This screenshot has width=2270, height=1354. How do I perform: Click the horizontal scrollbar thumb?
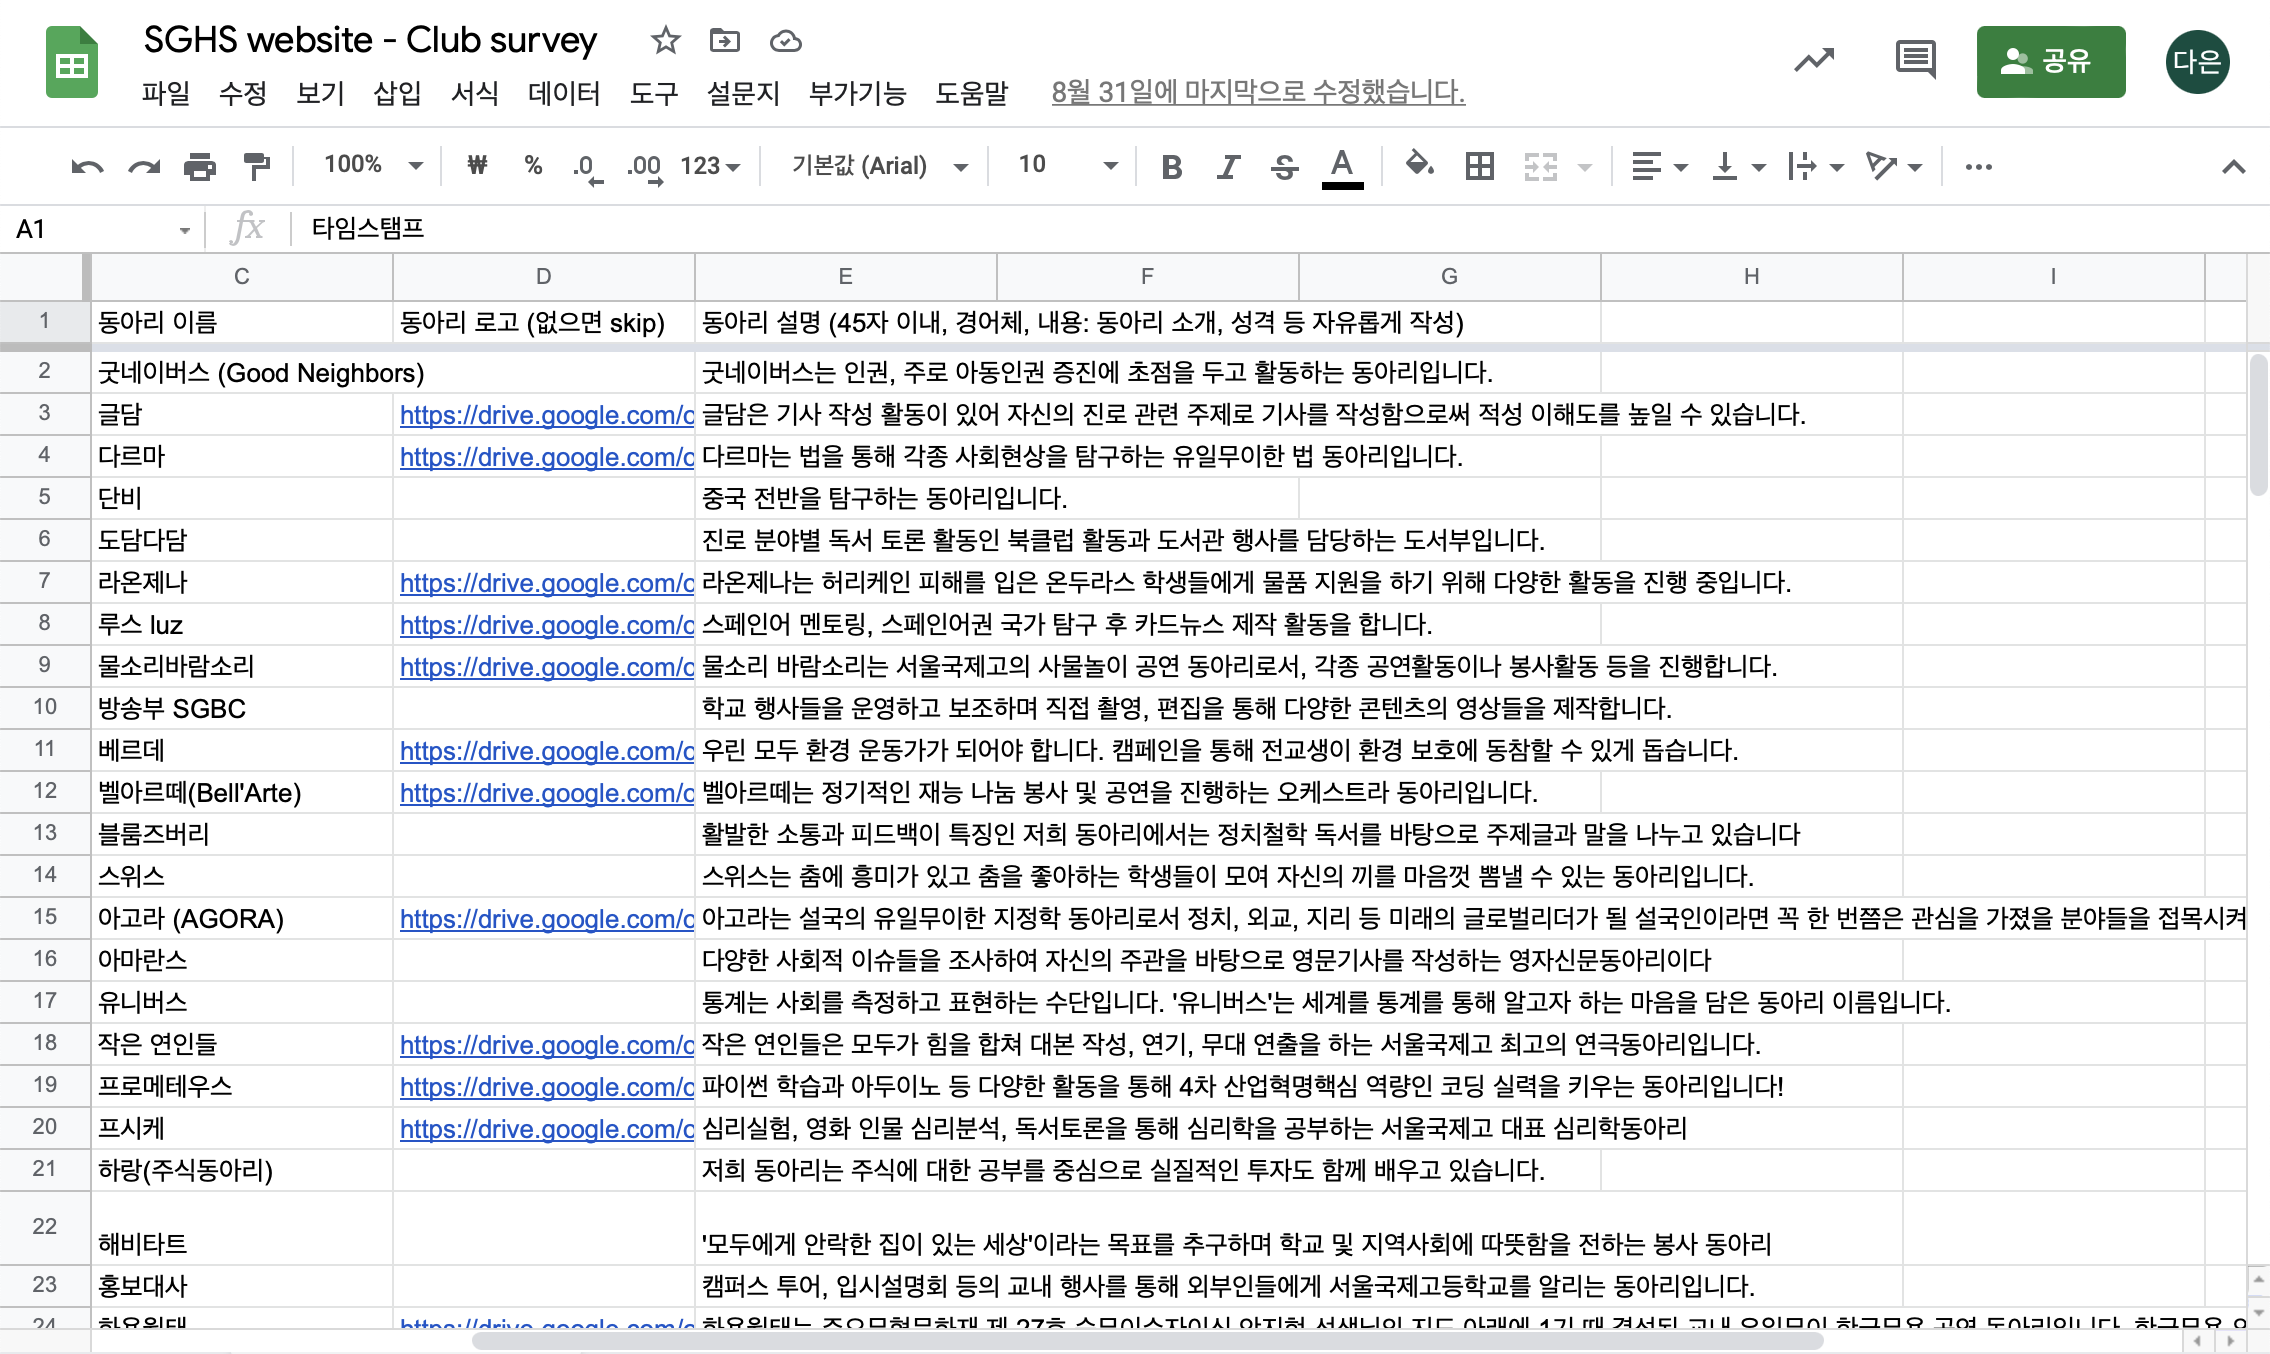[1147, 1340]
